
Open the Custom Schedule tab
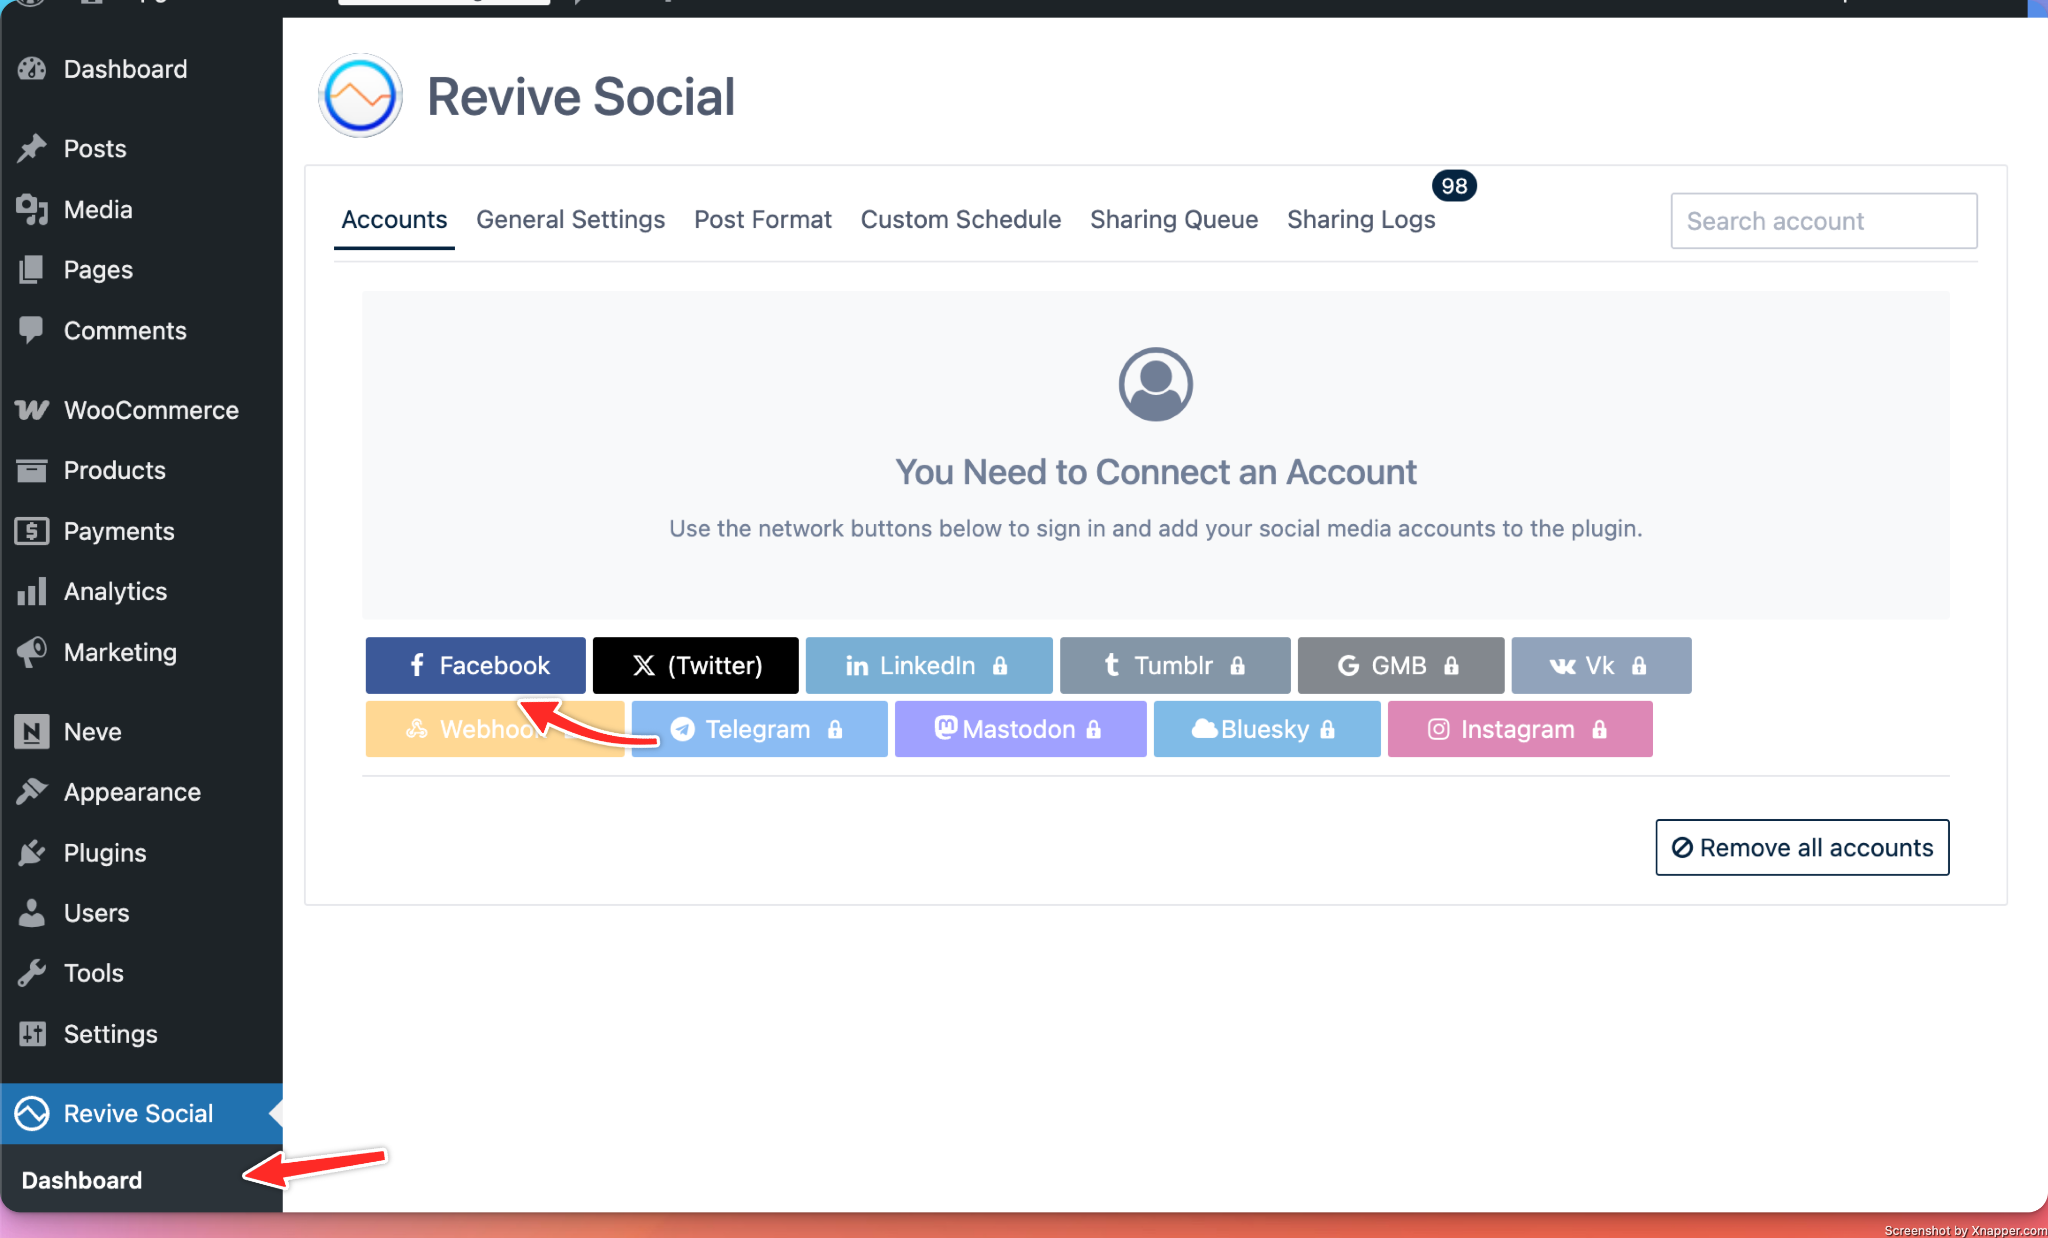960,220
